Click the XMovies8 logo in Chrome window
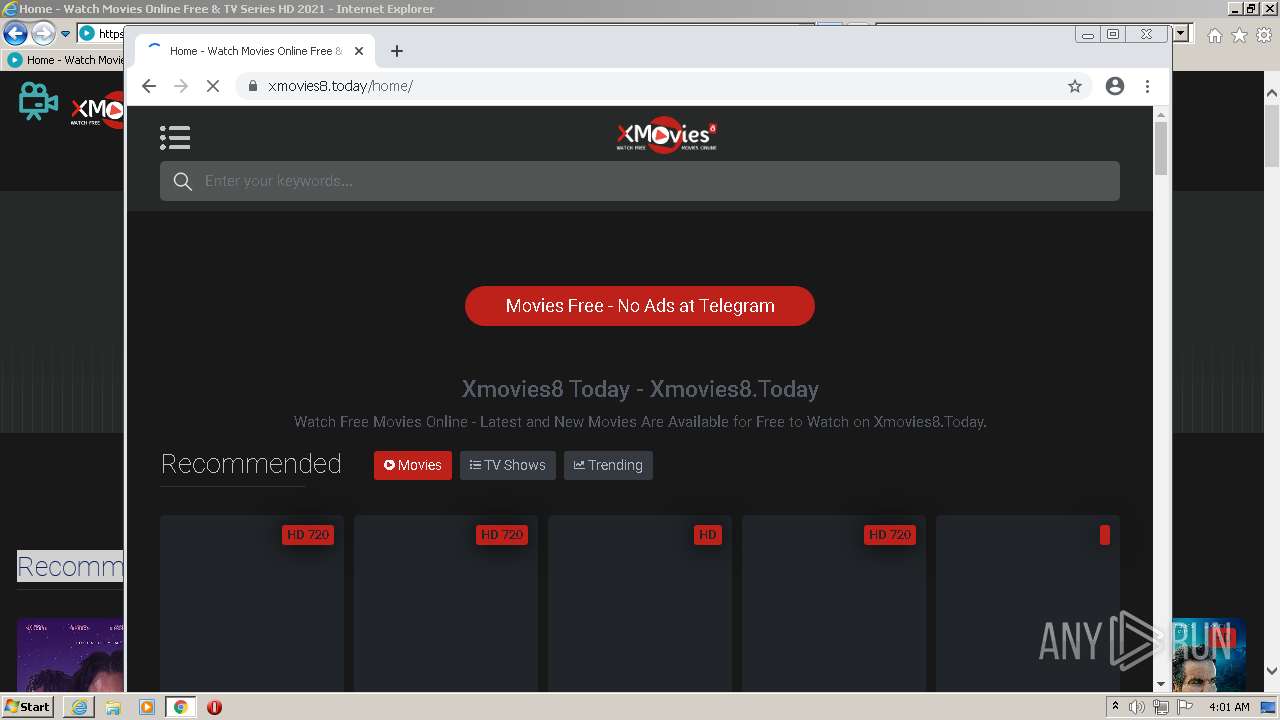 [x=666, y=137]
